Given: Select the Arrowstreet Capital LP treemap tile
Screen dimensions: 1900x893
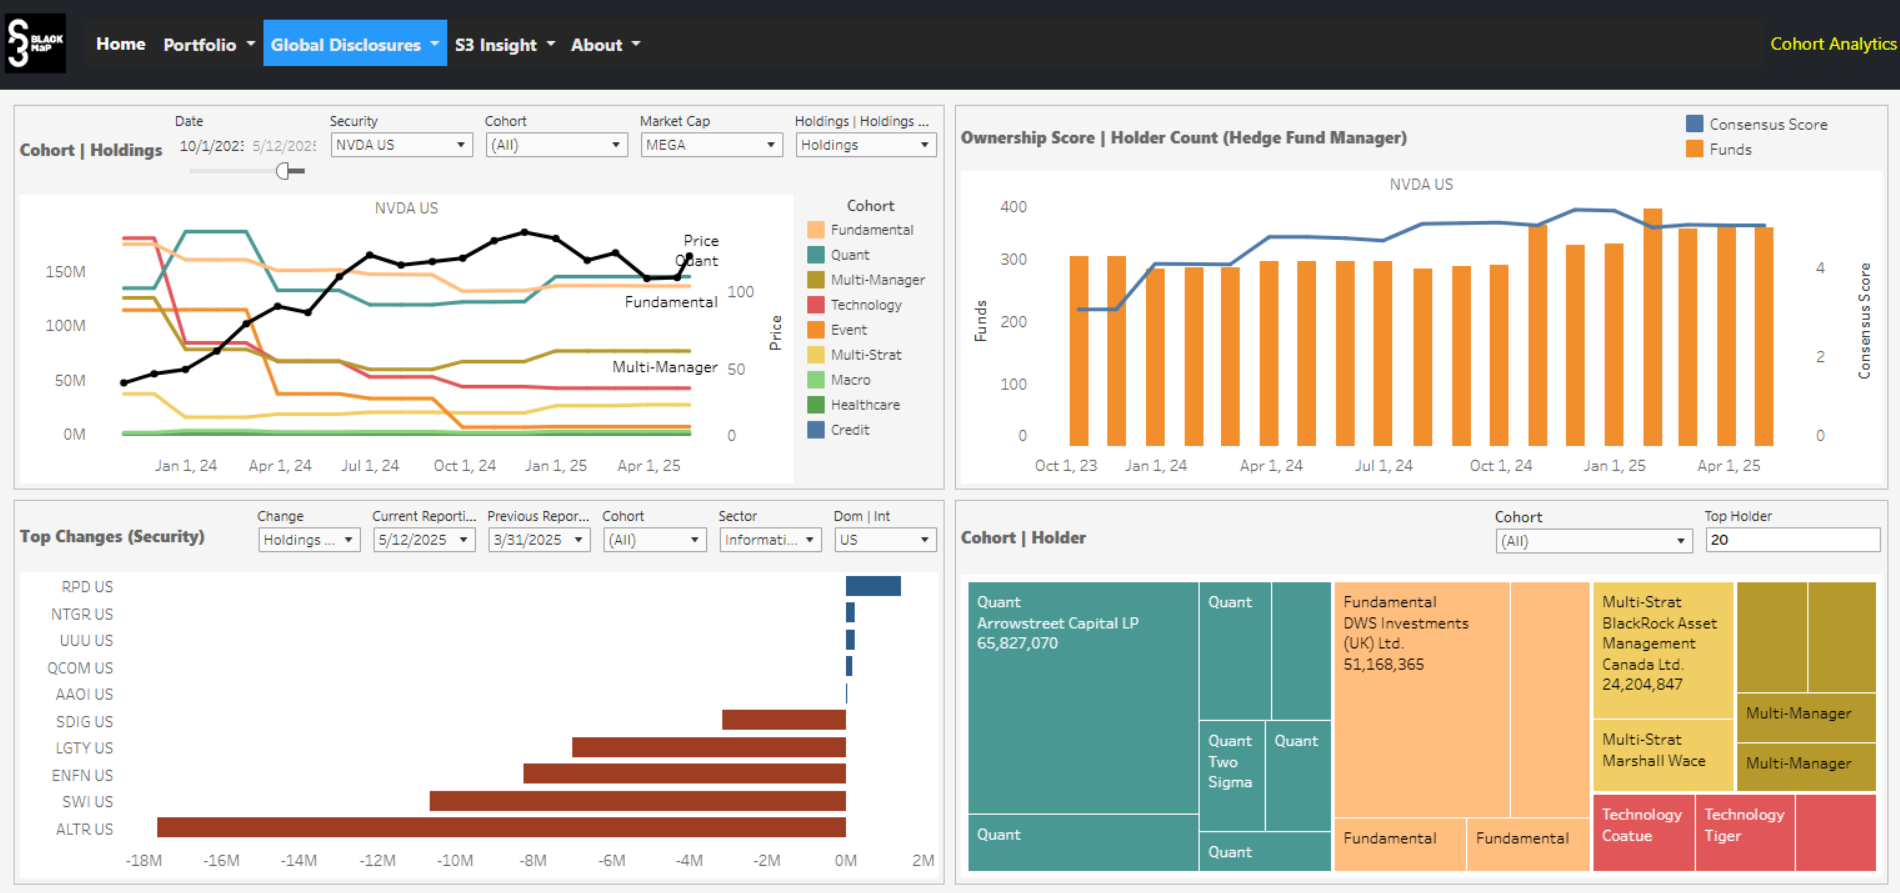Looking at the screenshot, I should pyautogui.click(x=1083, y=698).
